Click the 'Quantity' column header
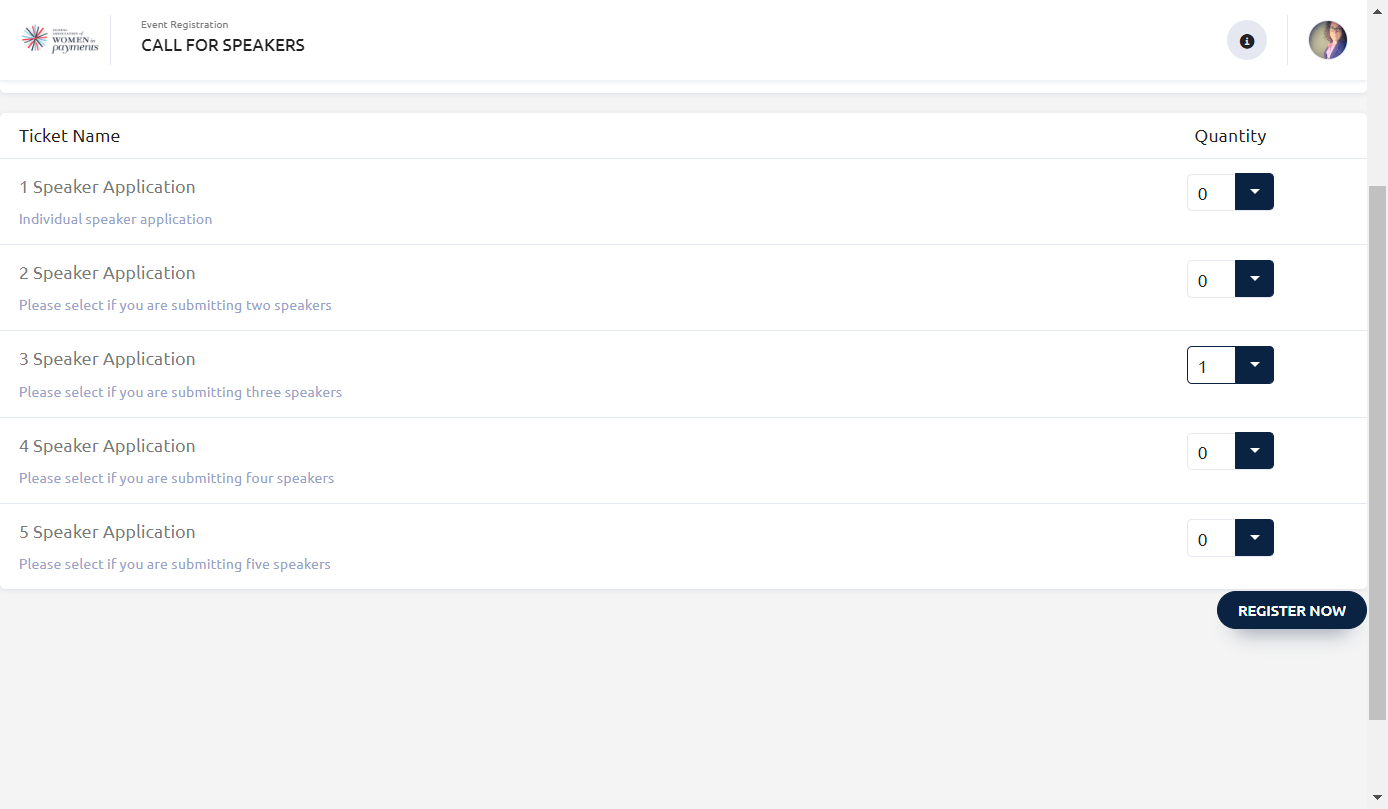 point(1230,136)
